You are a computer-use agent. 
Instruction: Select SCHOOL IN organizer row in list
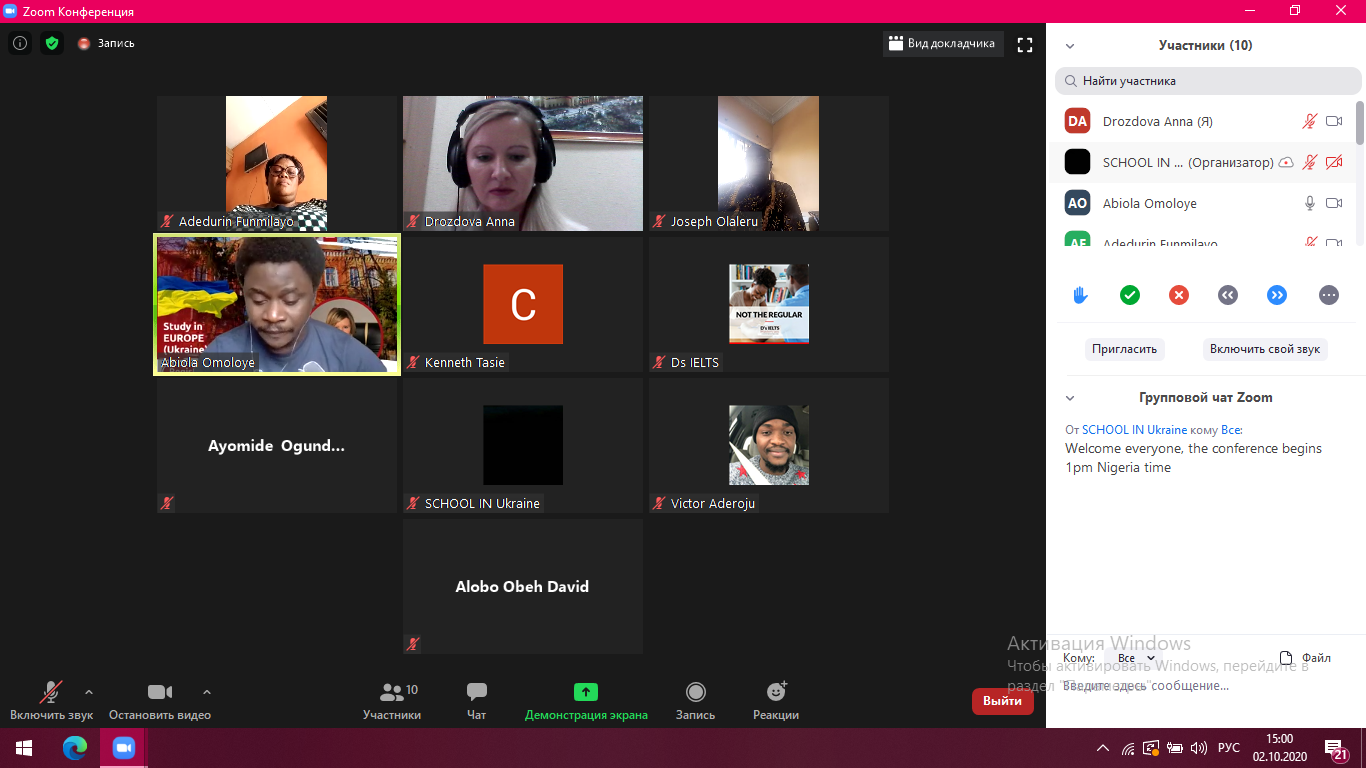(x=1205, y=162)
